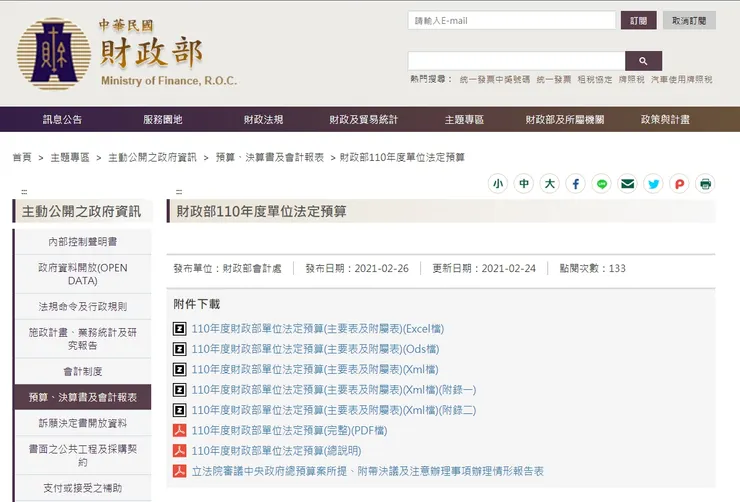Go to 首頁 in the breadcrumb
Screen dimensions: 740x502
[22, 158]
